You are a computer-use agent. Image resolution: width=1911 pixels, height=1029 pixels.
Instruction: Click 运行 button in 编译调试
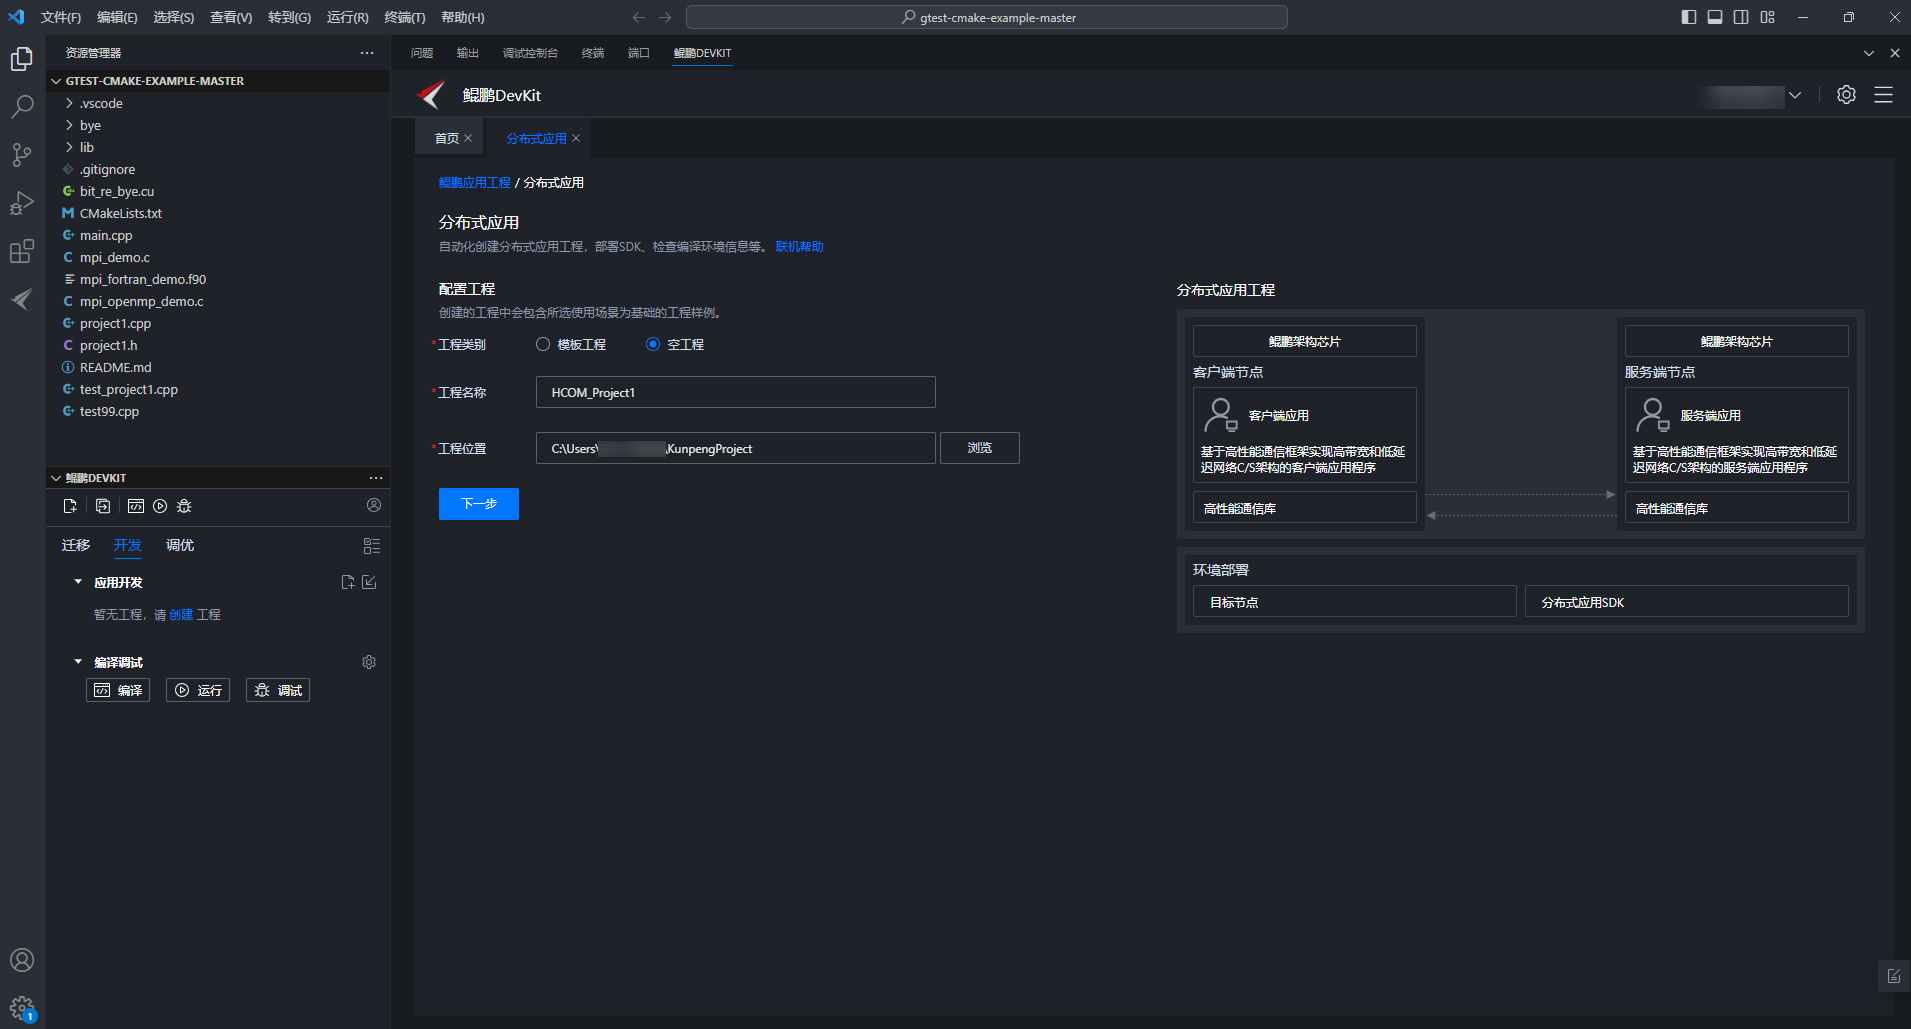click(198, 690)
